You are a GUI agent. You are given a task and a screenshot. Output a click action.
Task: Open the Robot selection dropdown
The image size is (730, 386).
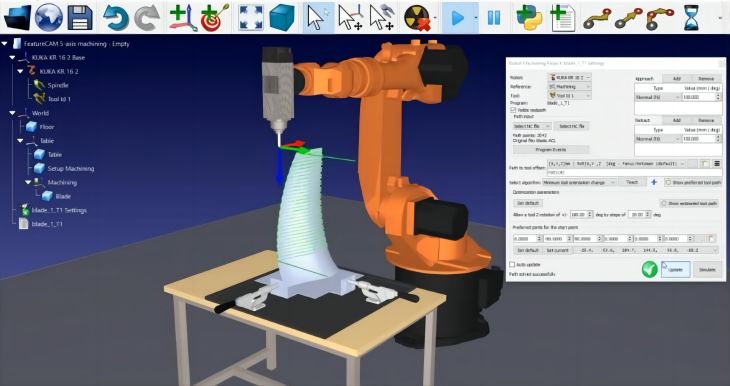(x=569, y=77)
